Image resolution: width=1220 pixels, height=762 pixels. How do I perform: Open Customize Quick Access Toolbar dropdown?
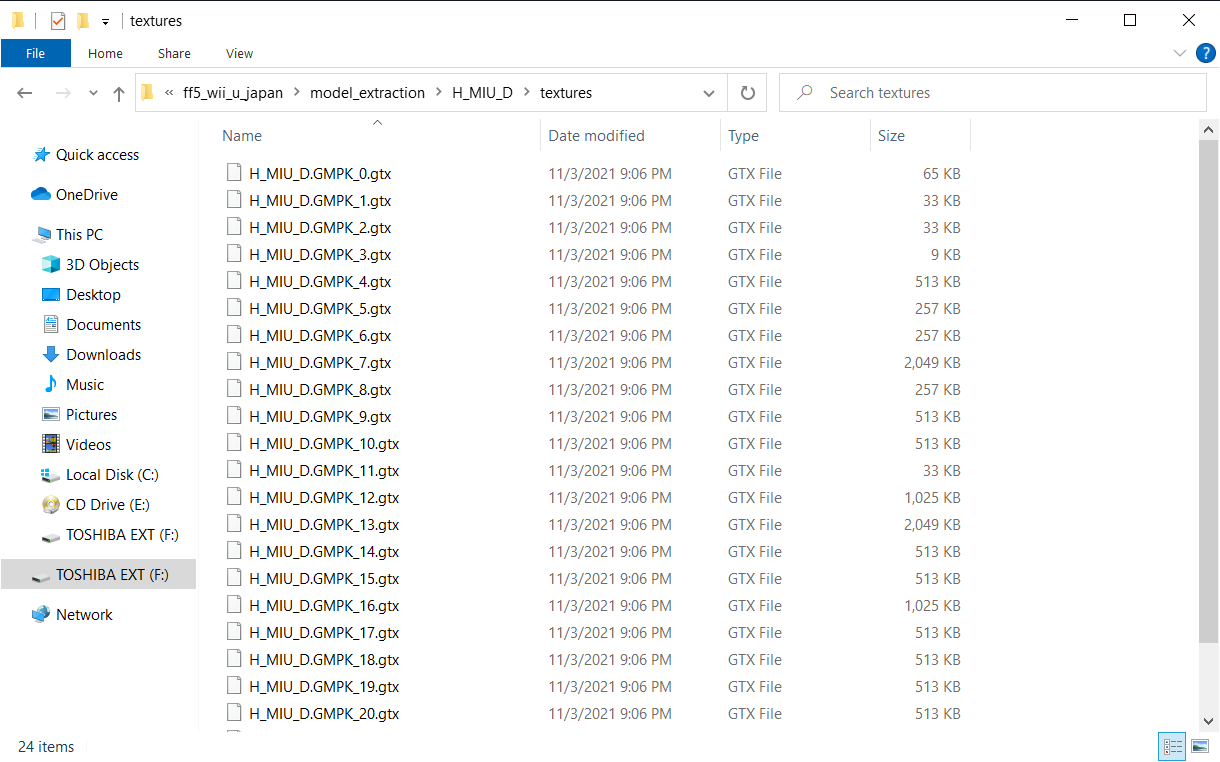point(105,21)
